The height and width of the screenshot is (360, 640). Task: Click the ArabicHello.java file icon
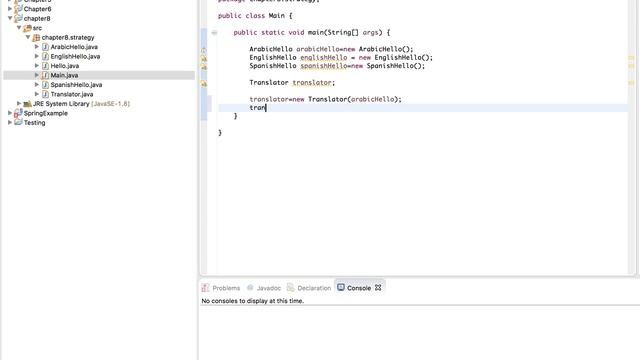click(45, 47)
